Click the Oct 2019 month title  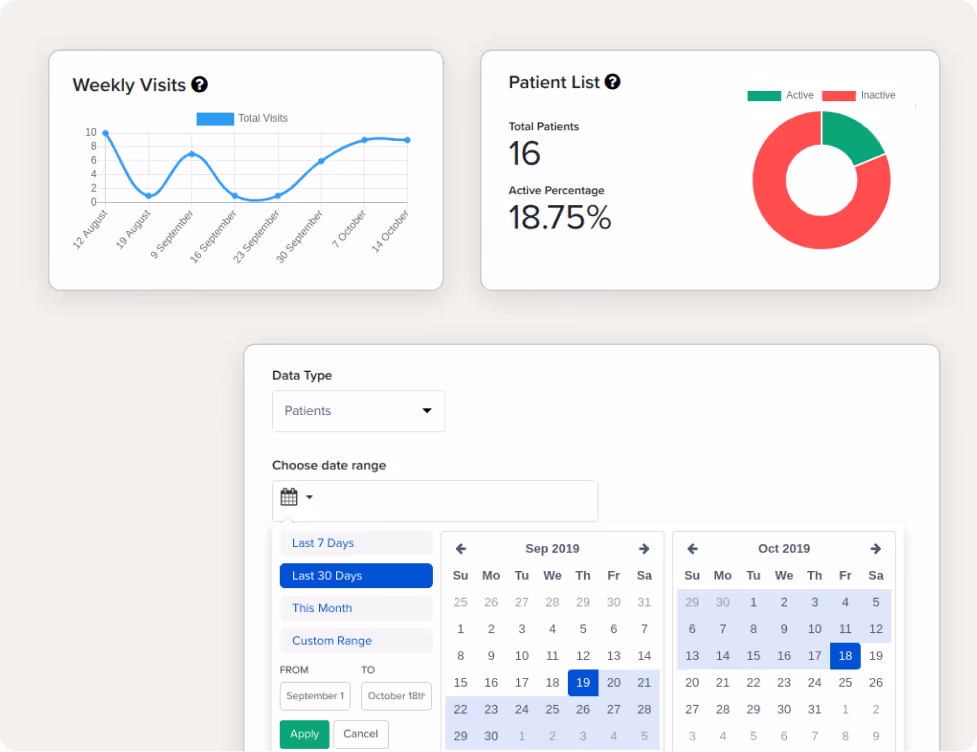(784, 549)
